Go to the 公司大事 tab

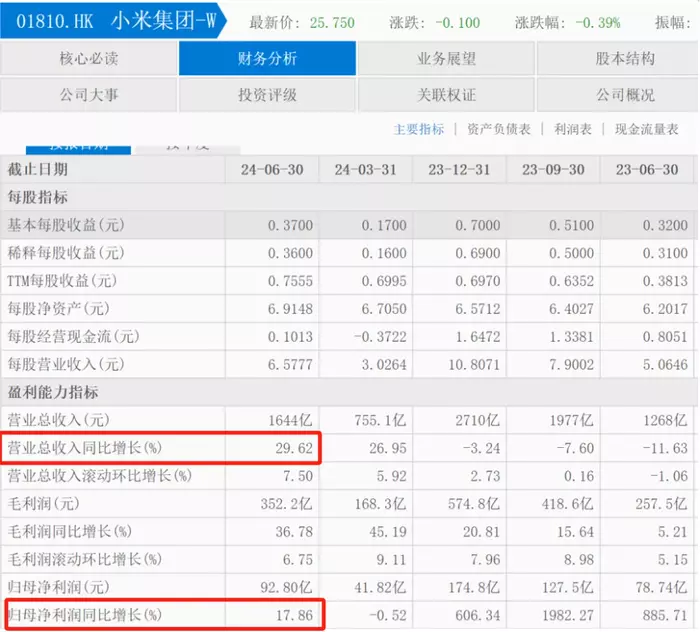point(89,95)
